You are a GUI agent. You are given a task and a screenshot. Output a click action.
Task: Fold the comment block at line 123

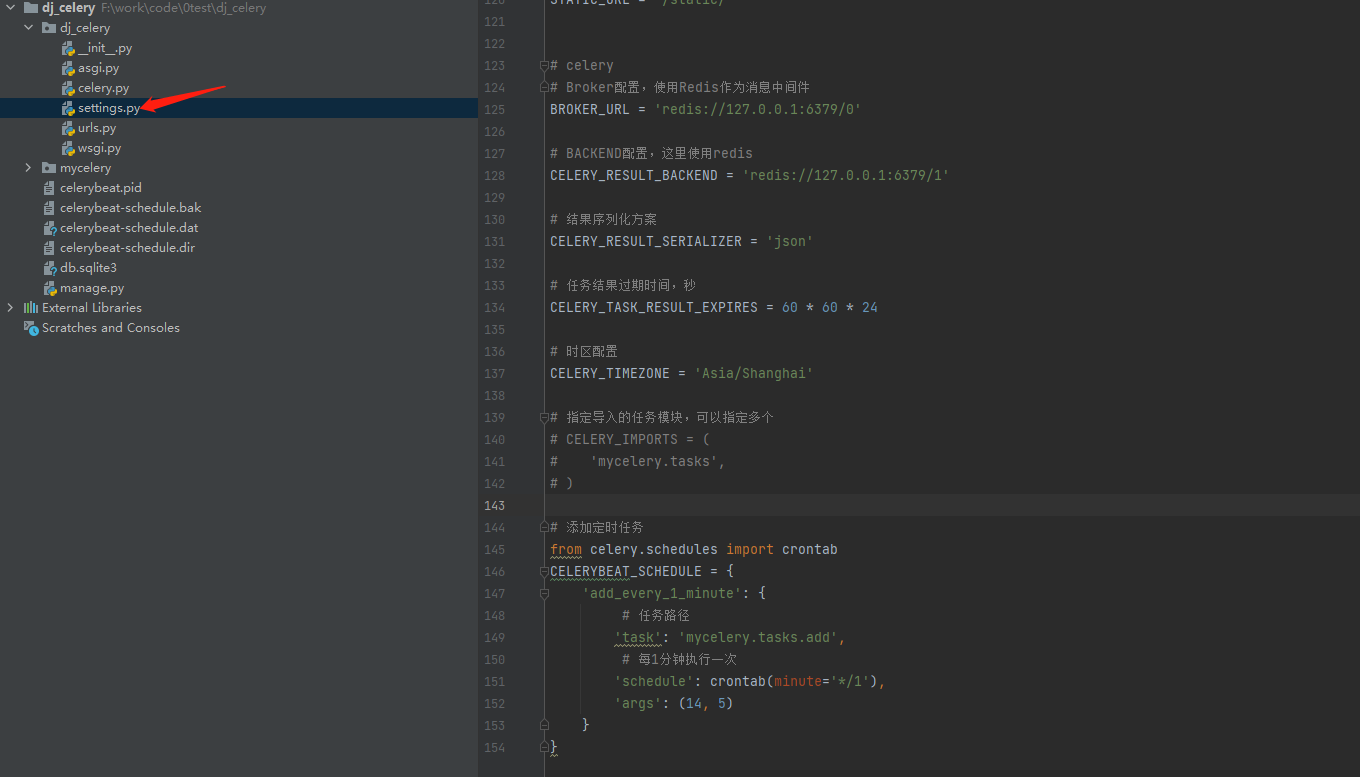coord(544,66)
